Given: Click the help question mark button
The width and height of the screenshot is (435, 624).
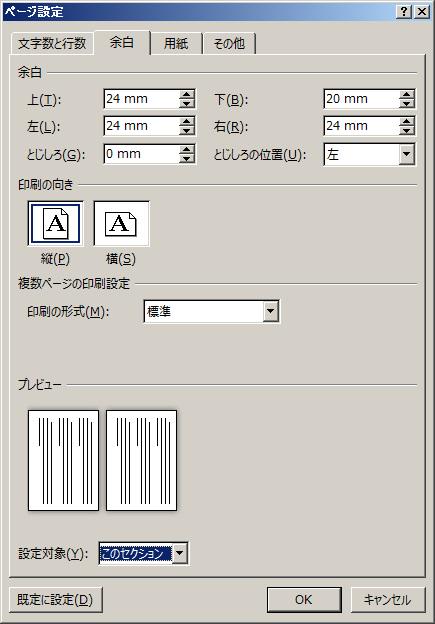Looking at the screenshot, I should pyautogui.click(x=404, y=12).
